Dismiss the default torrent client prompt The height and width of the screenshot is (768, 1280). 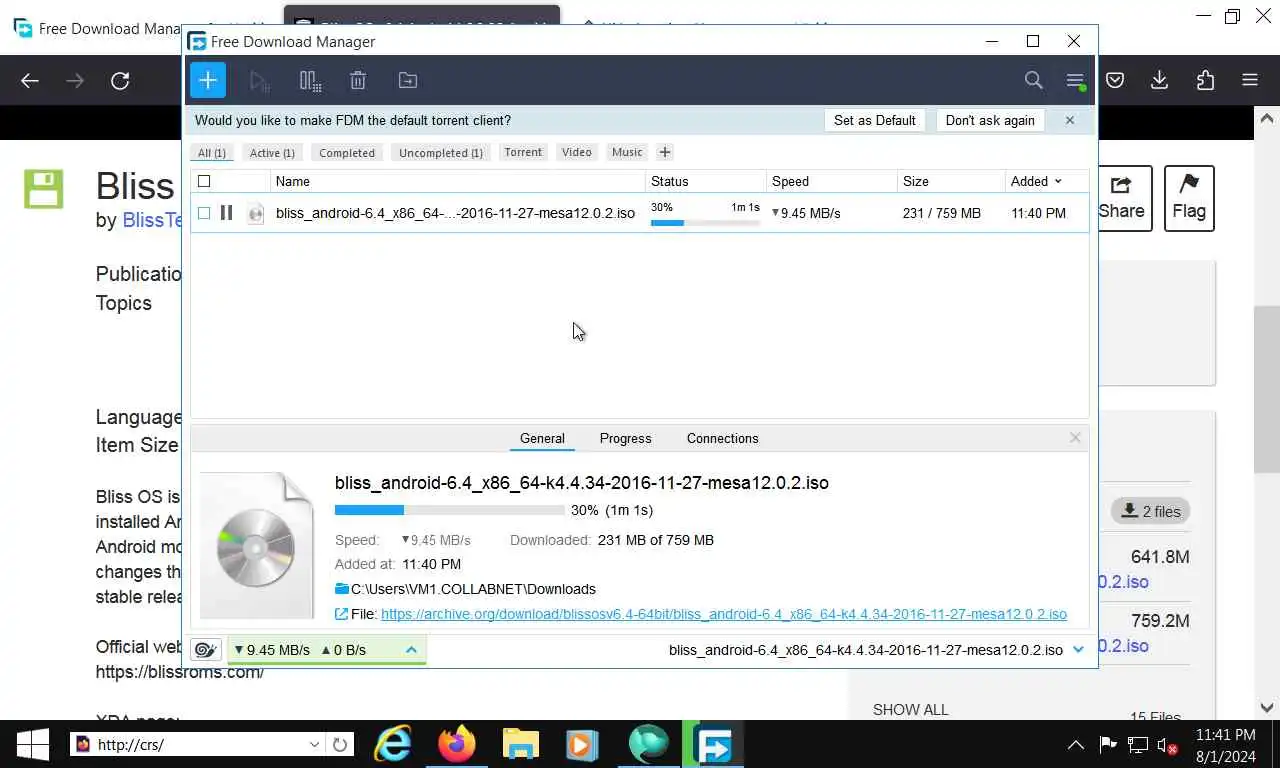tap(1069, 120)
